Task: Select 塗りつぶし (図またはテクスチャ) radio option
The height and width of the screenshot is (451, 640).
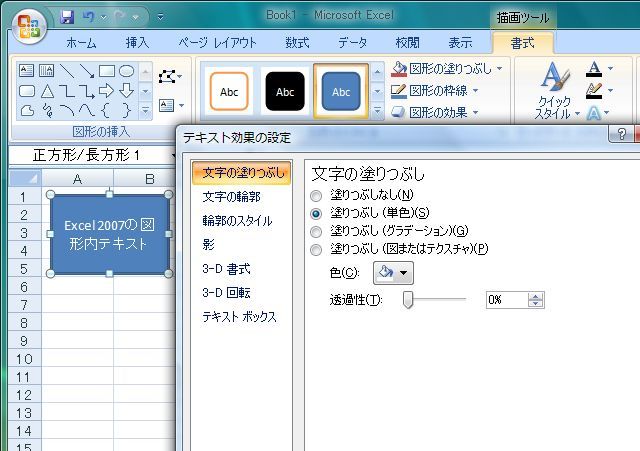Action: [316, 249]
